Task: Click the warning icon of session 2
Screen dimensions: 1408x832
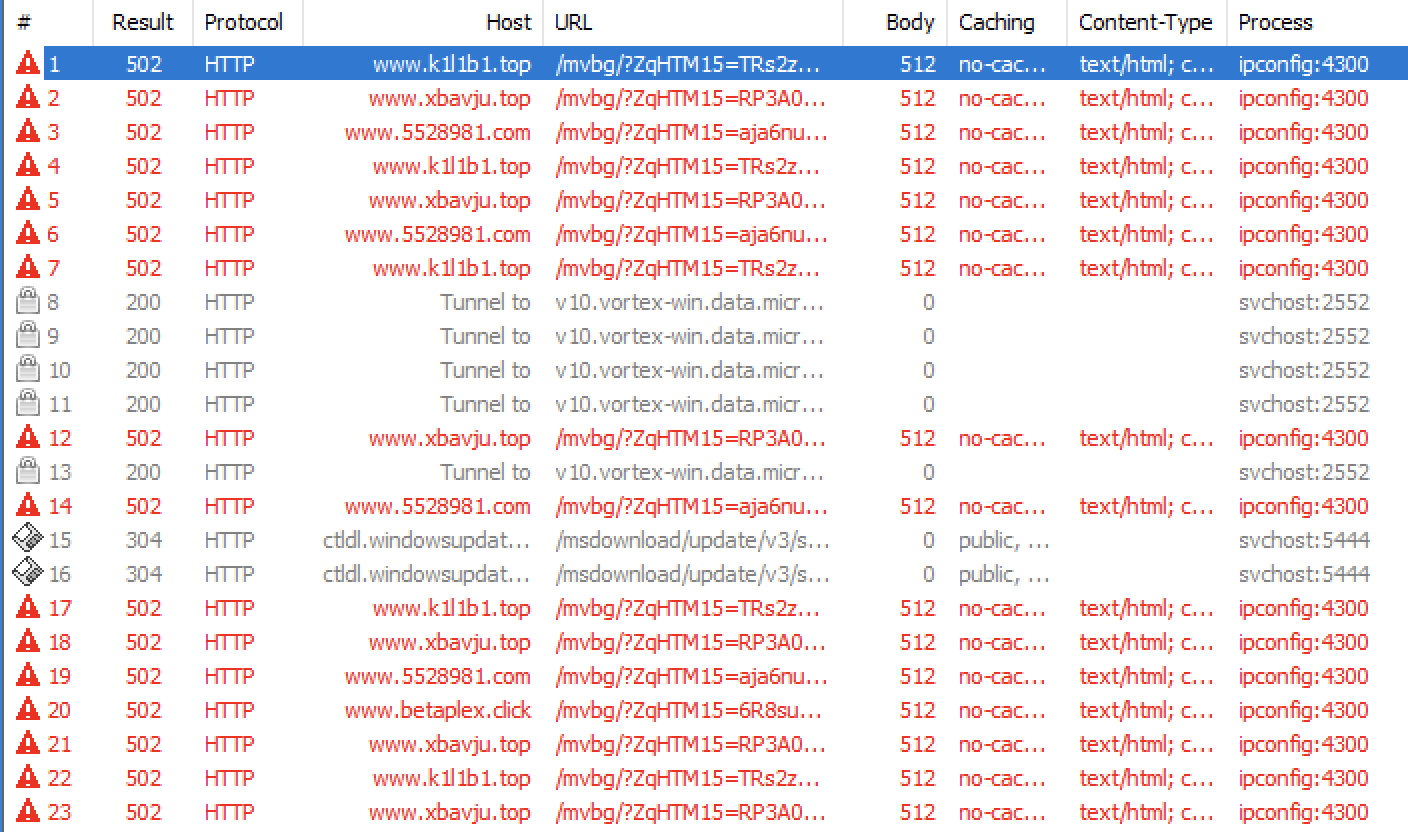Action: (x=28, y=98)
